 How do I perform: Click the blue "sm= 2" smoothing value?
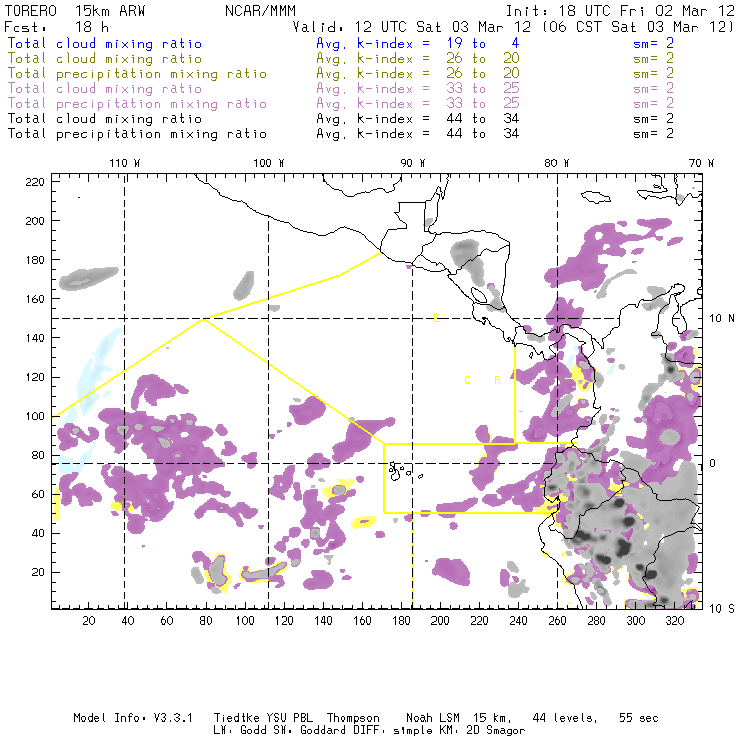654,43
